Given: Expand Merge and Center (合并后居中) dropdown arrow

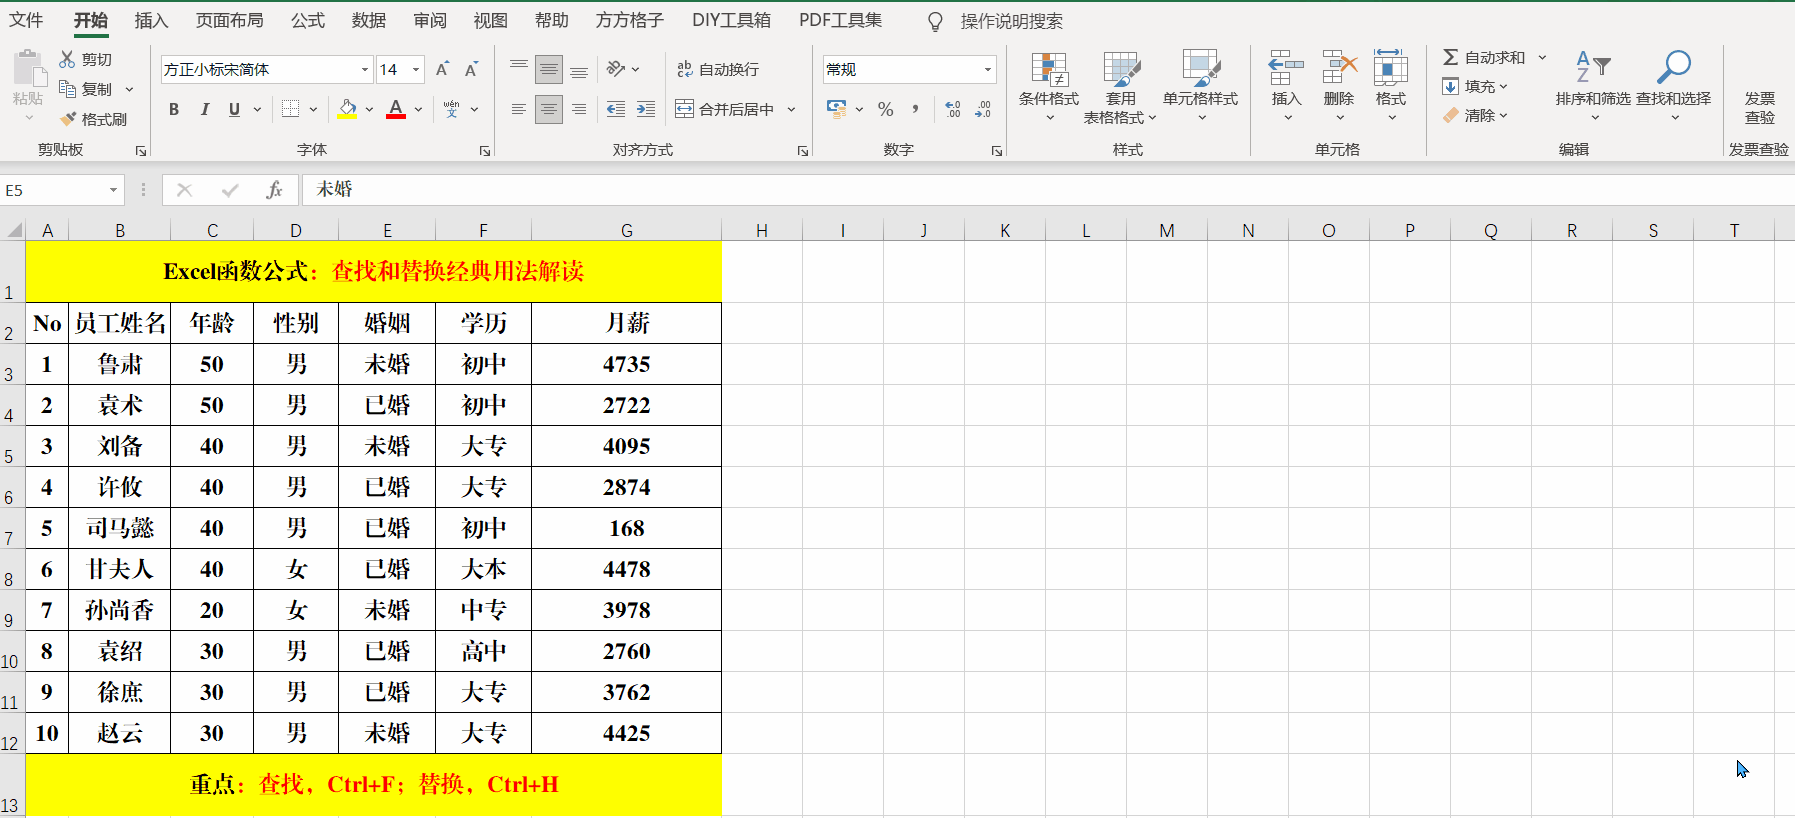Looking at the screenshot, I should (791, 109).
